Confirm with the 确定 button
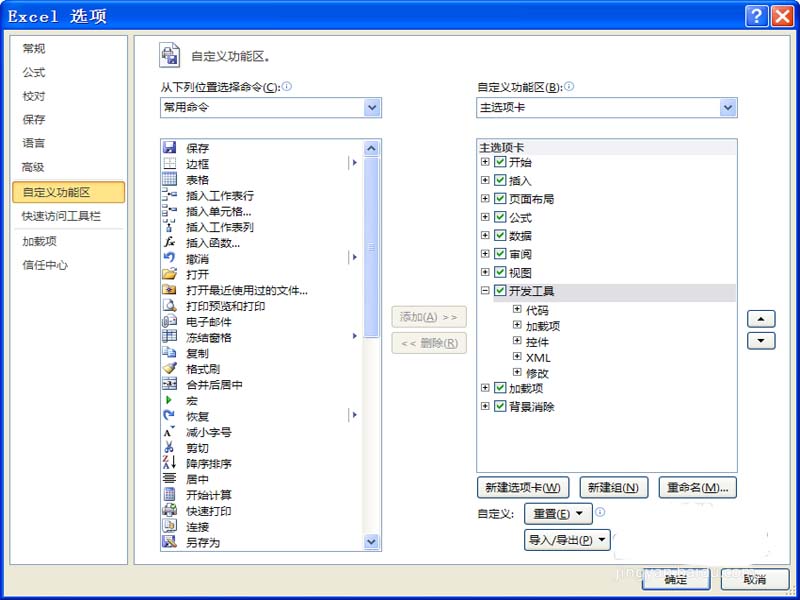The height and width of the screenshot is (600, 800). [676, 580]
